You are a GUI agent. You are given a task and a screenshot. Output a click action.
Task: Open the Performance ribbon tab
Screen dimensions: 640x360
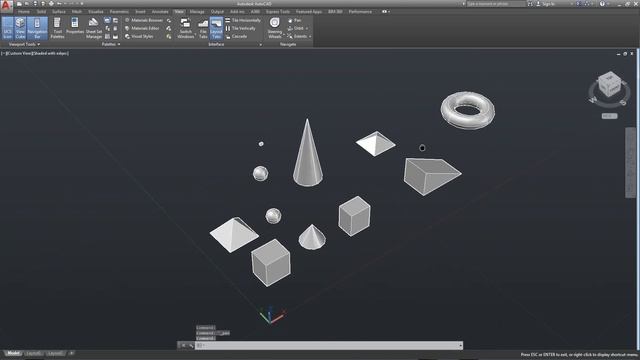360,11
